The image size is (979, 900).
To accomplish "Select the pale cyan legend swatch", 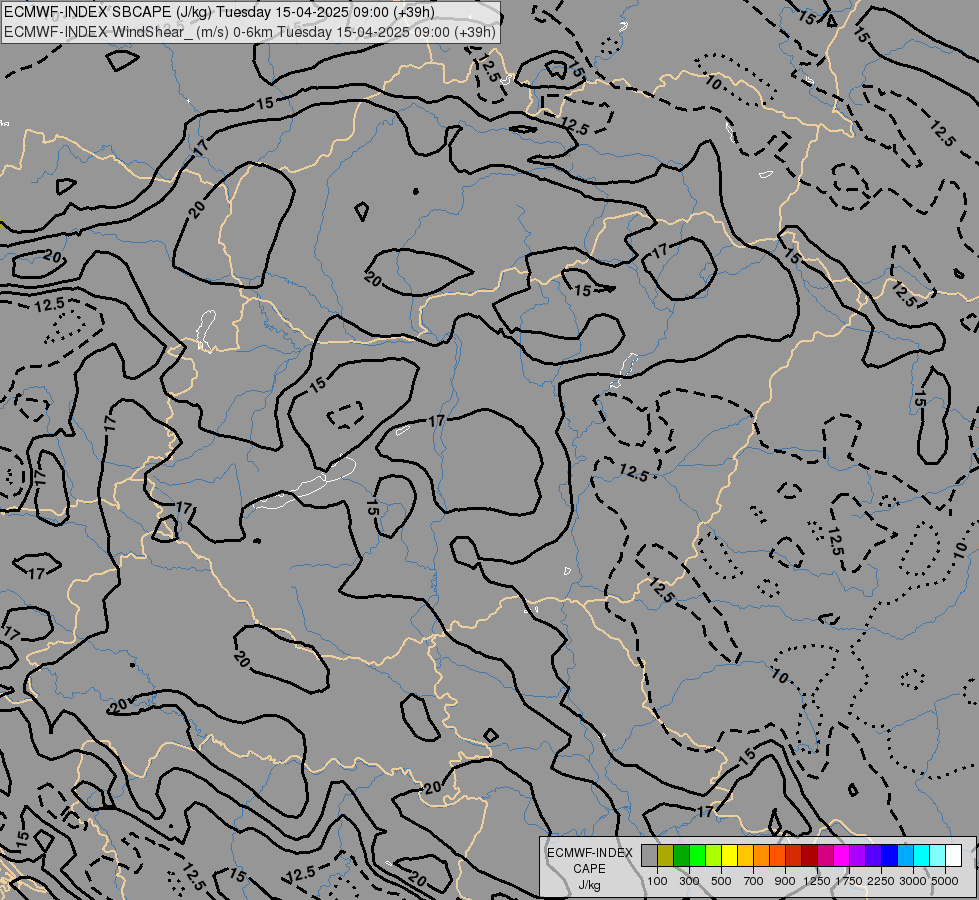I will pos(938,855).
